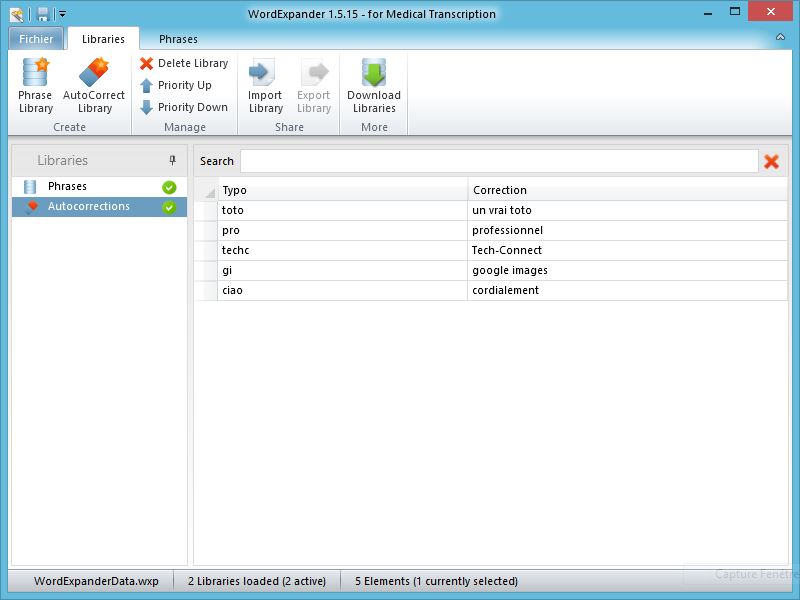Create a new Phrase Library
This screenshot has width=800, height=600.
pos(35,86)
